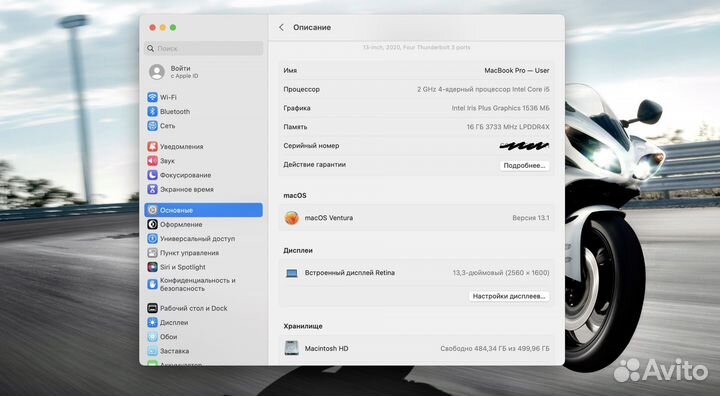Open the Конфиденциальность и безопасность hand icon
The image size is (720, 396).
point(152,284)
